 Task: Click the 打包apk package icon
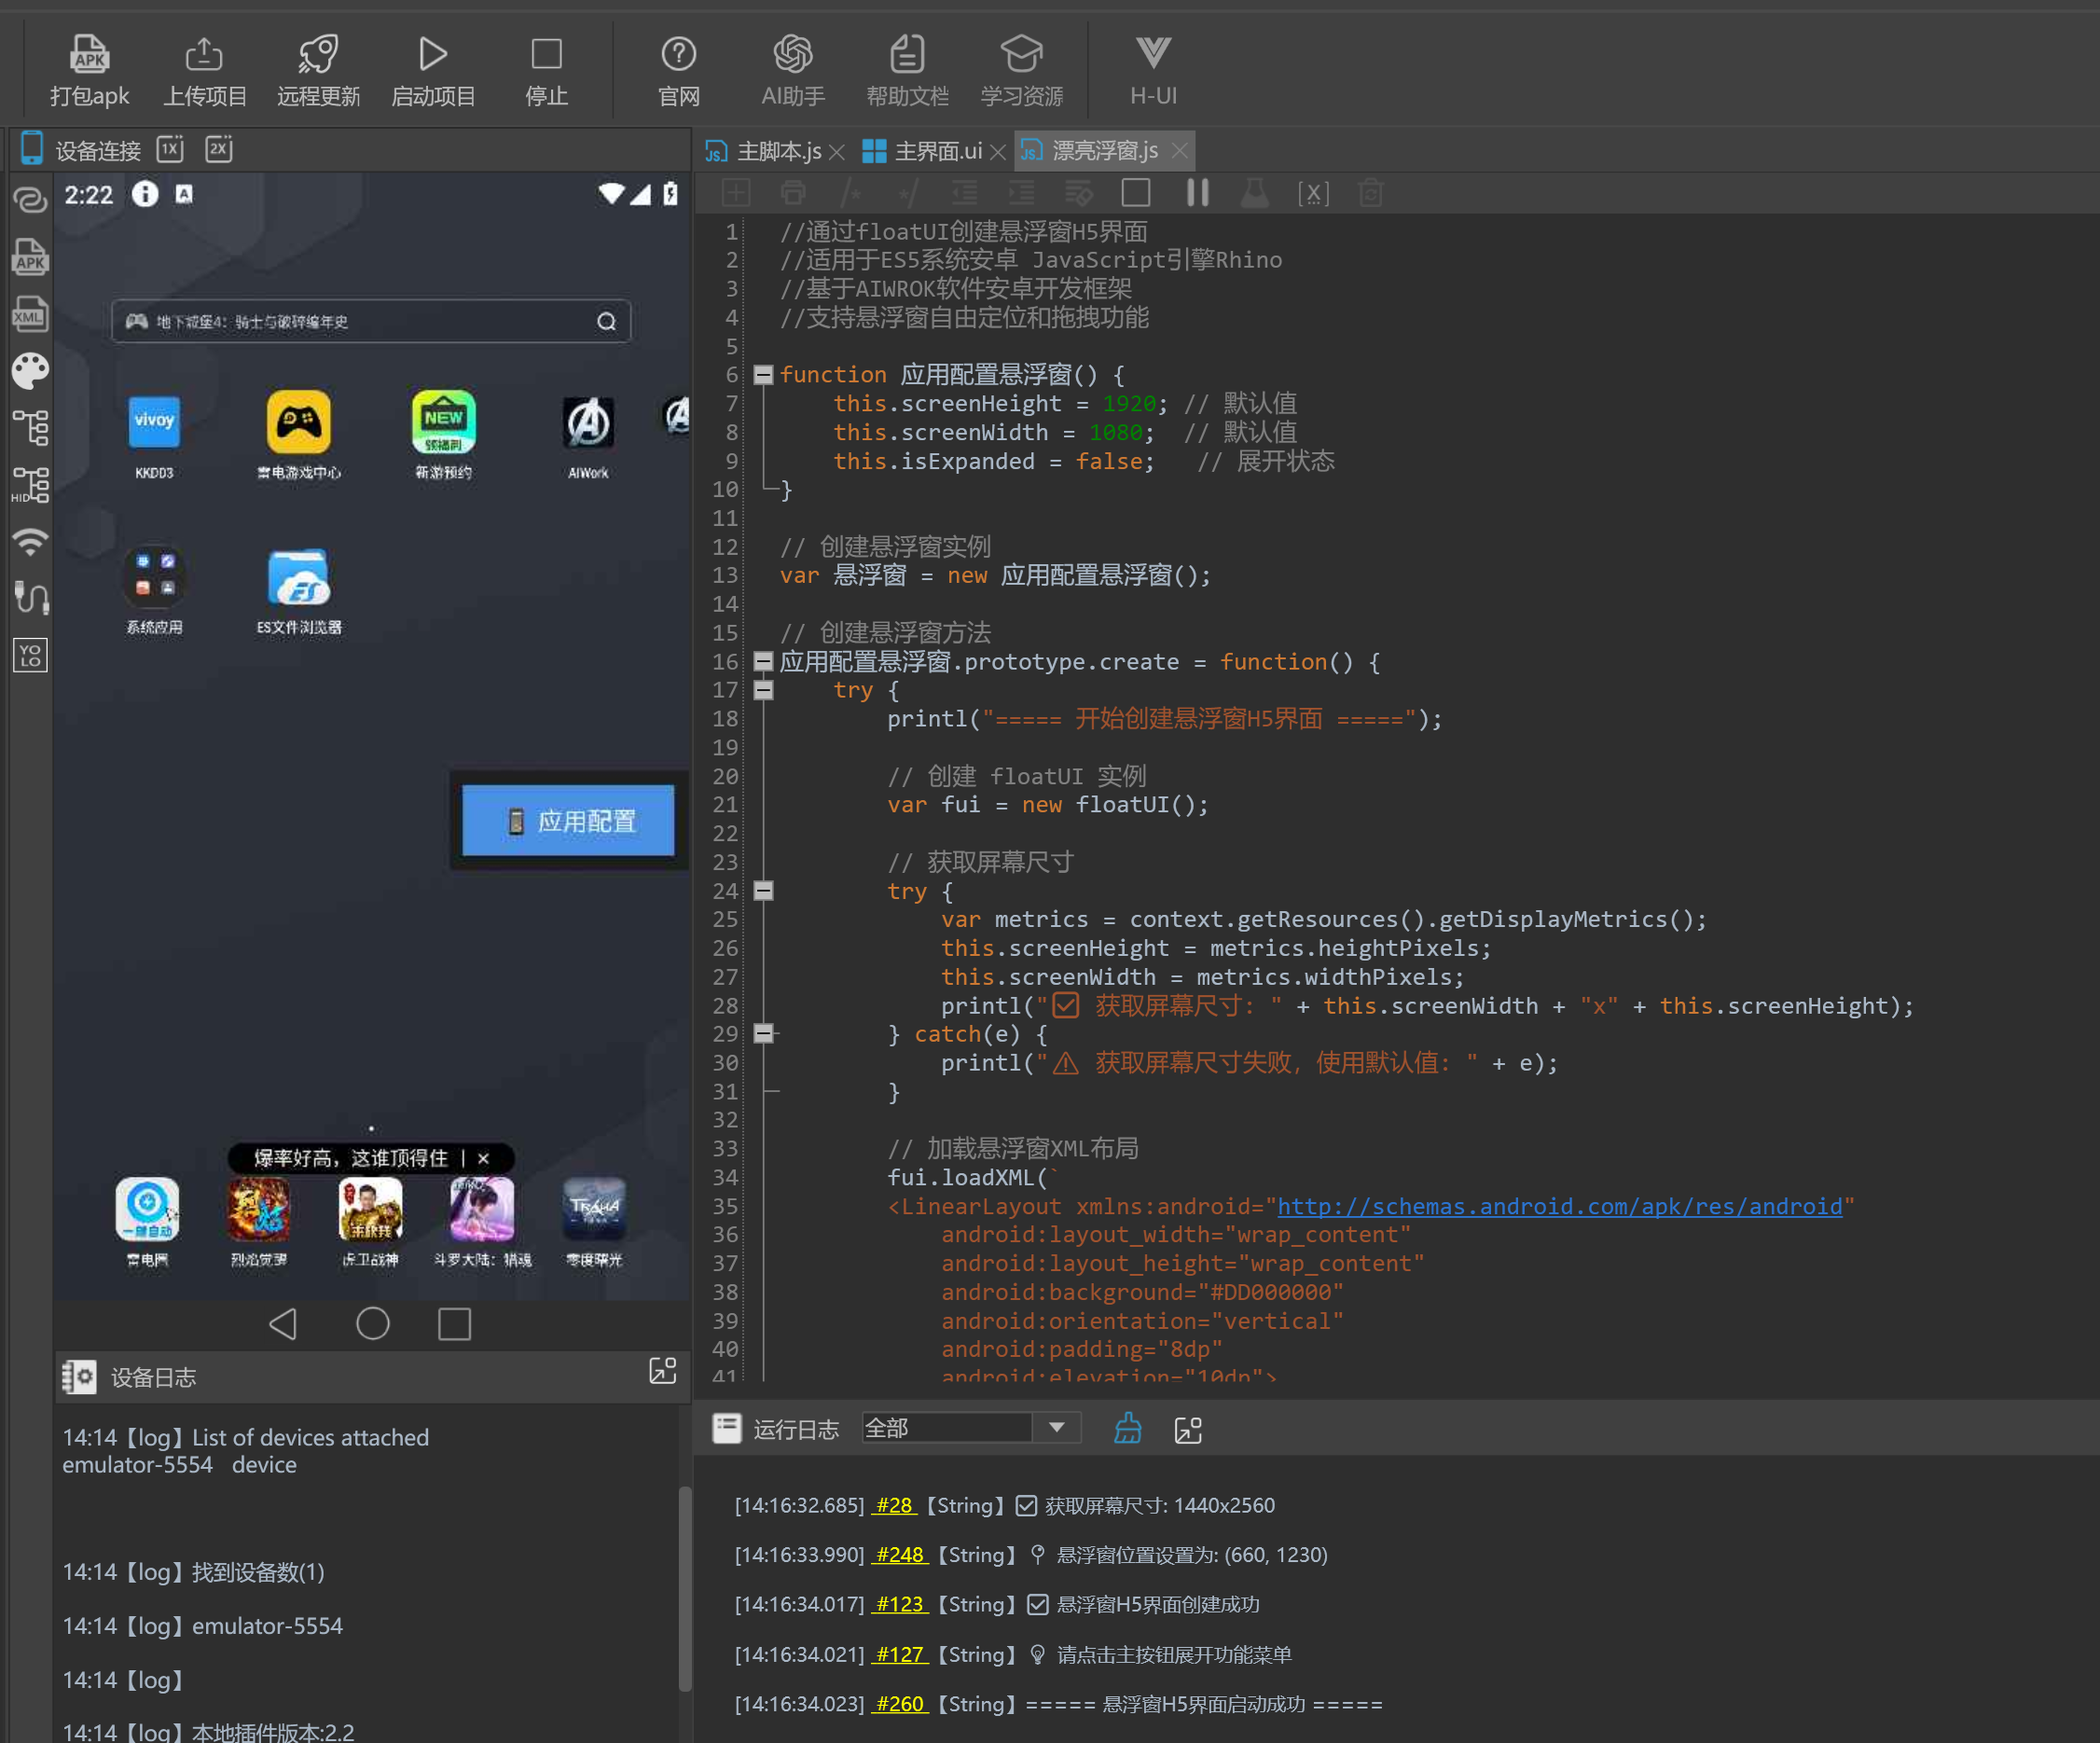(x=89, y=54)
